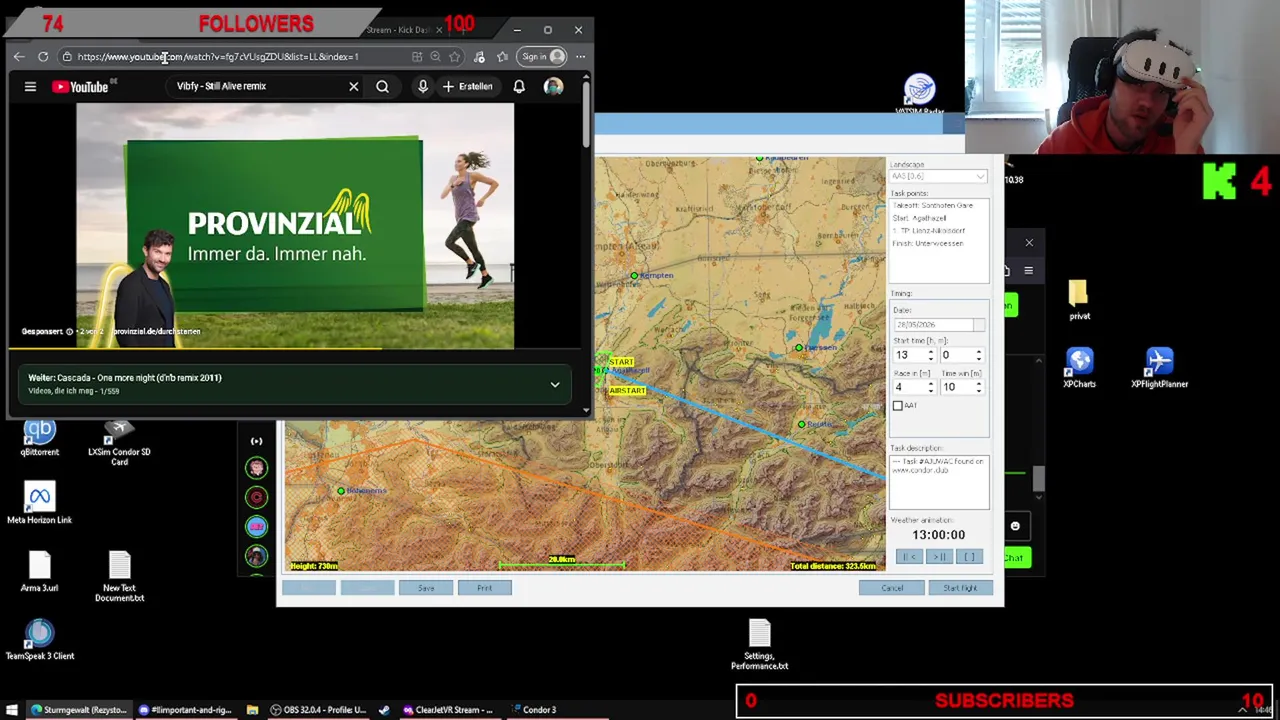
Task: Adjust the Race in minutes stepper
Action: click(931, 387)
